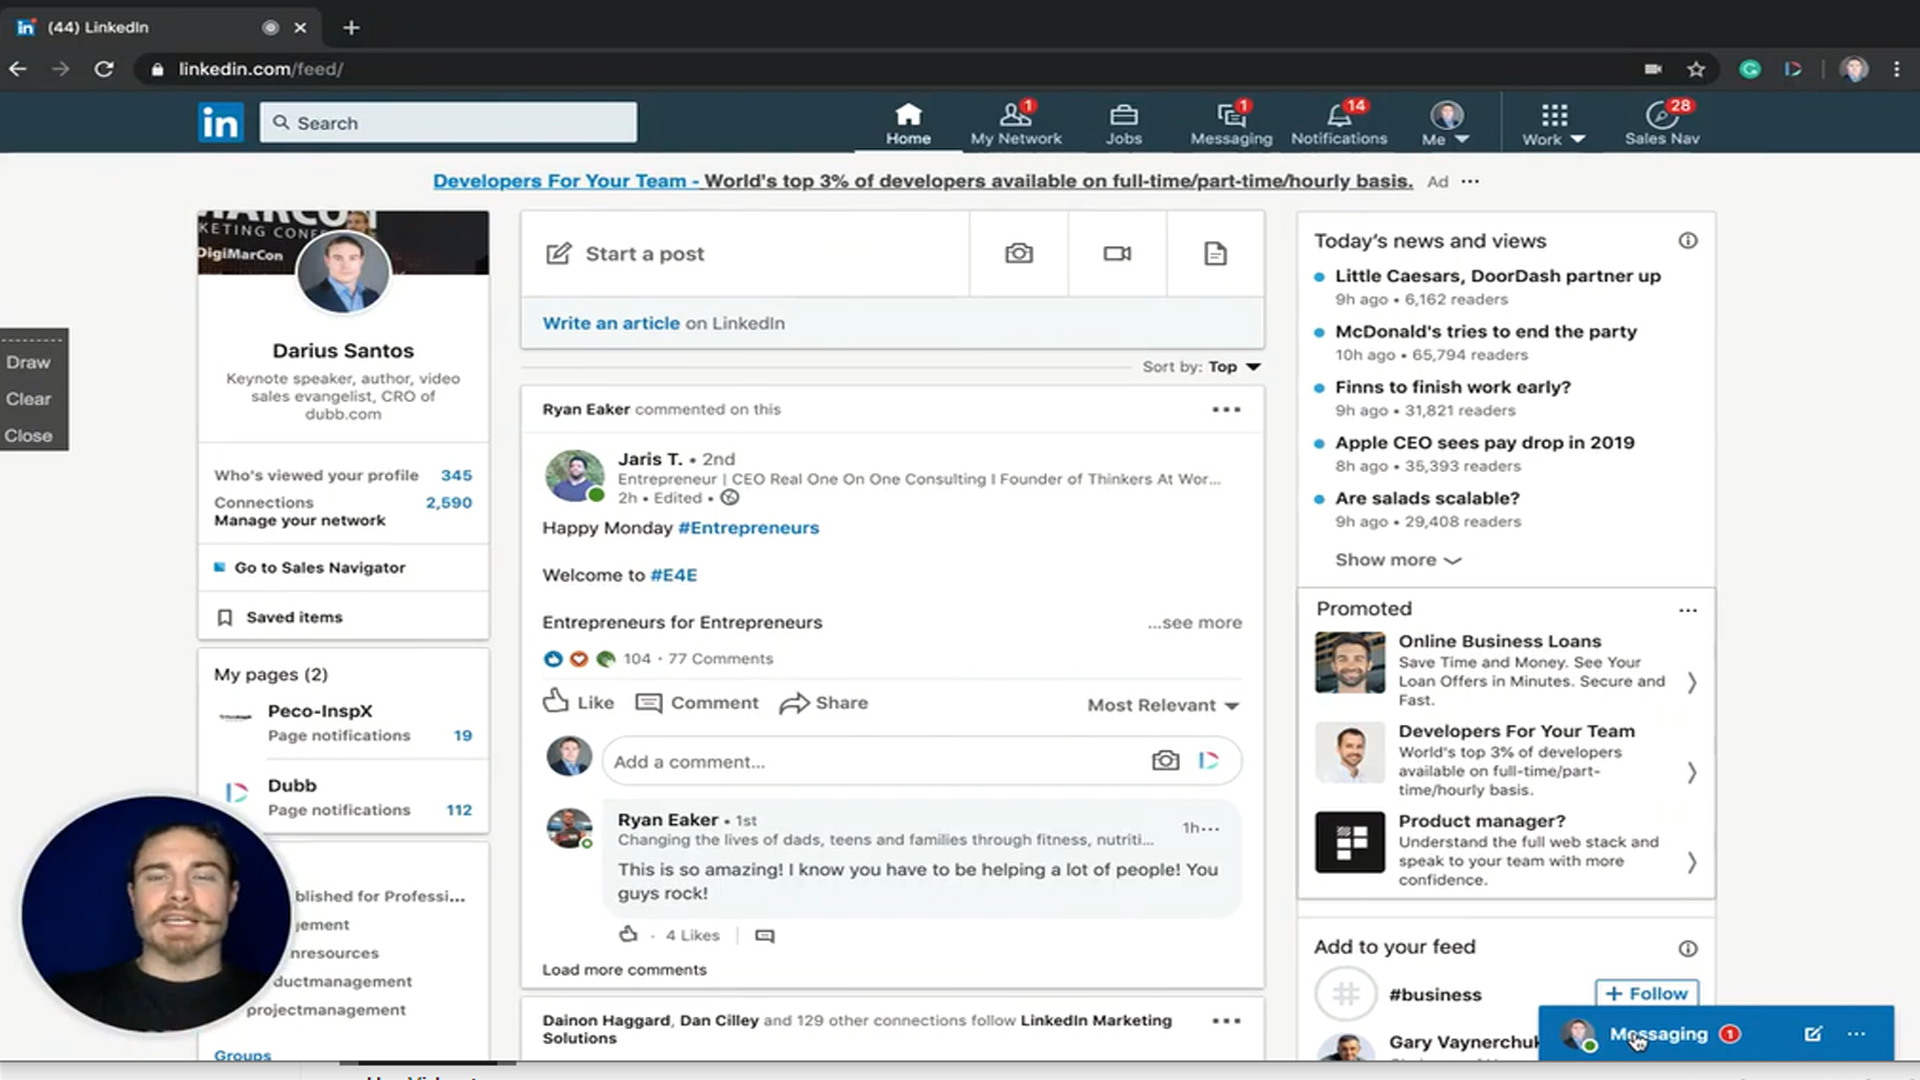Load more comments on the post
This screenshot has height=1080, width=1920.
pyautogui.click(x=624, y=970)
